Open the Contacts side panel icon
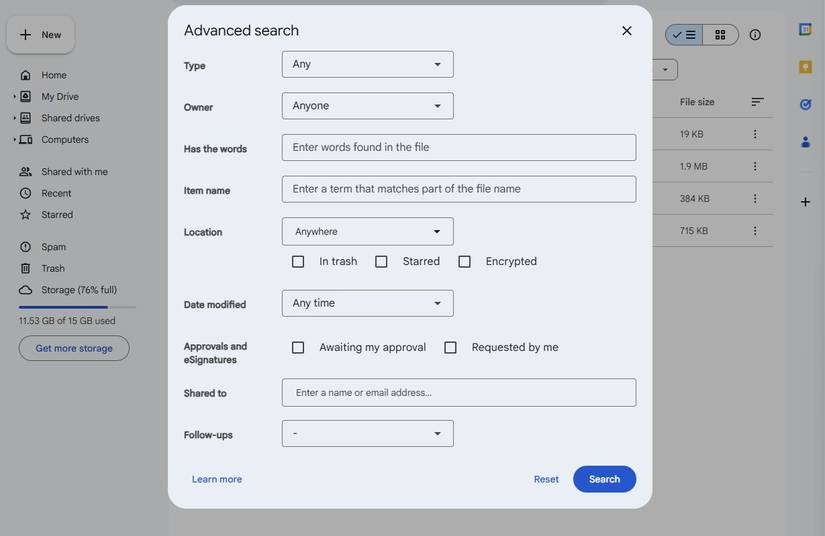Screen dimensions: 825x536 pyautogui.click(x=805, y=142)
